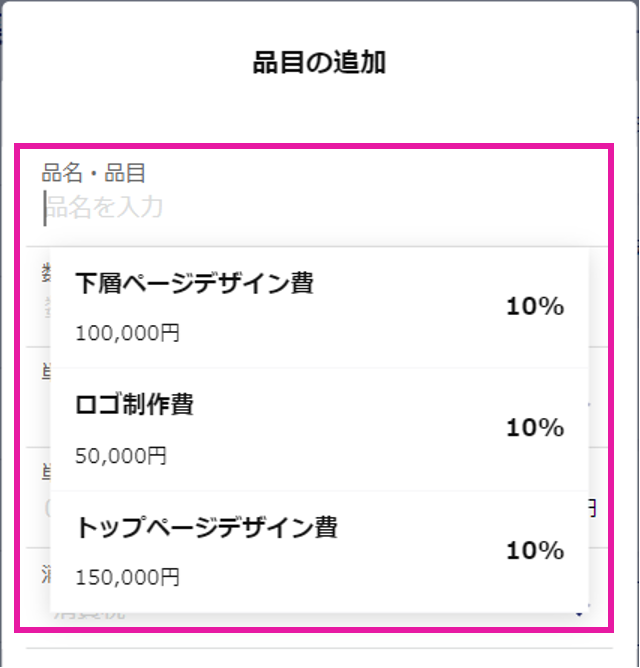Click the 10% rate beside 下層ページデザイン費
Screen dimensions: 640x668
pyautogui.click(x=535, y=307)
